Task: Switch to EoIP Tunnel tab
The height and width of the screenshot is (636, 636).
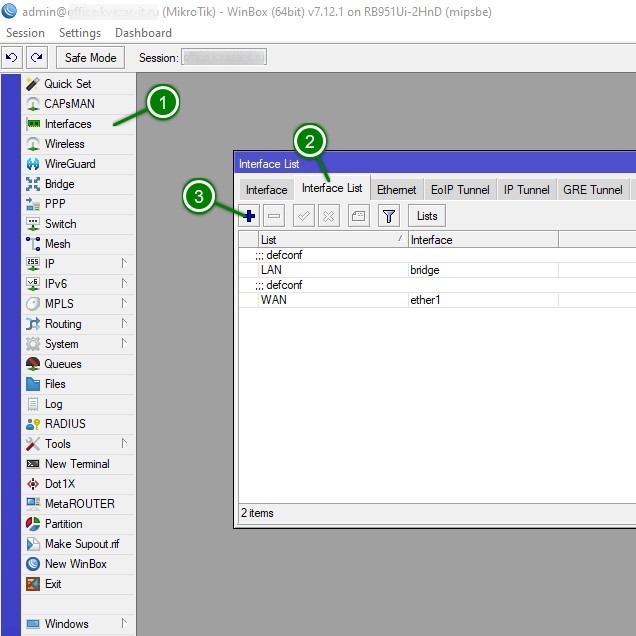Action: 460,190
